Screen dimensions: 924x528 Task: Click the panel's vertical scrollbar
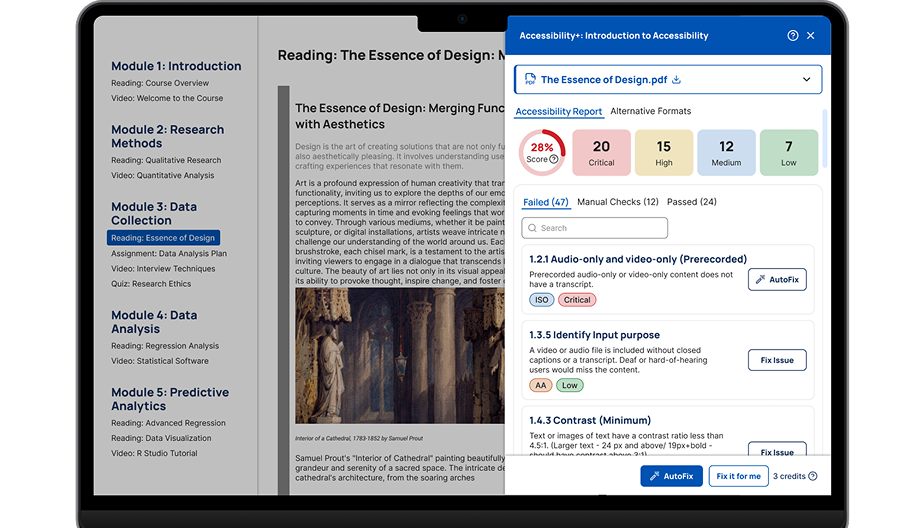click(824, 138)
